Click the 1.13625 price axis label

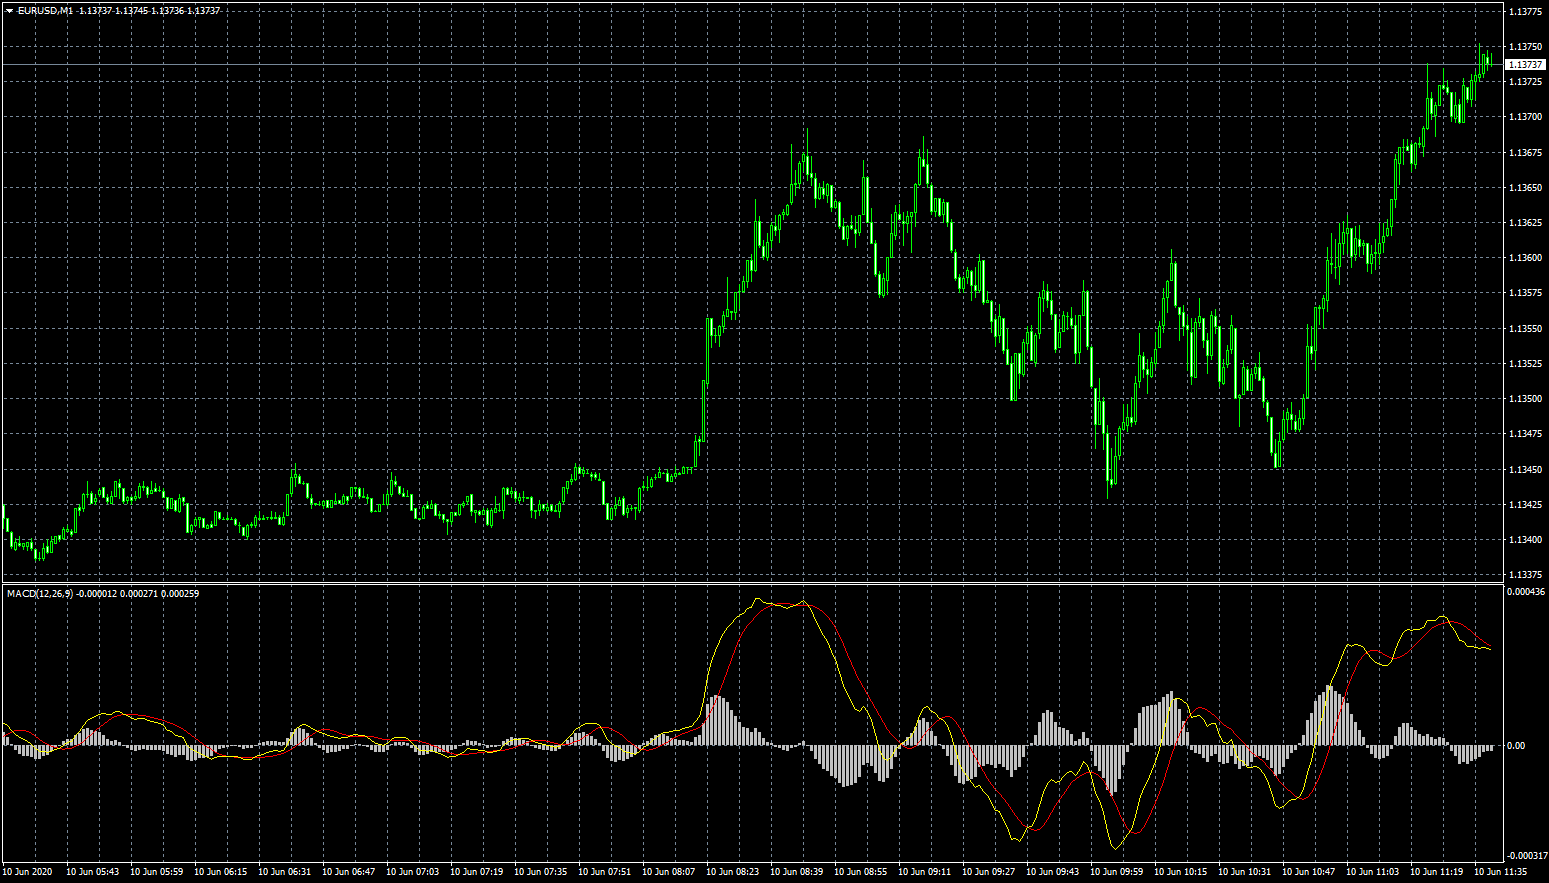(x=1525, y=223)
